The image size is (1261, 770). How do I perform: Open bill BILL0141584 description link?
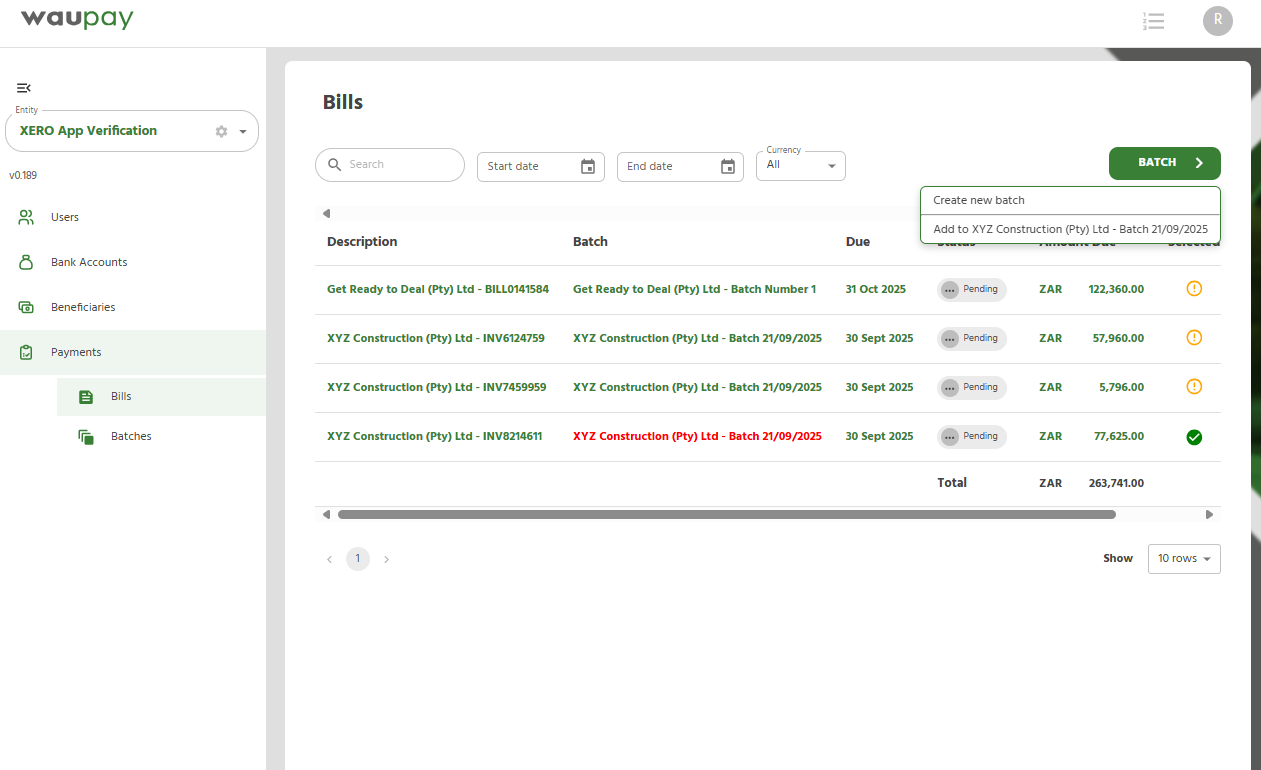point(438,289)
